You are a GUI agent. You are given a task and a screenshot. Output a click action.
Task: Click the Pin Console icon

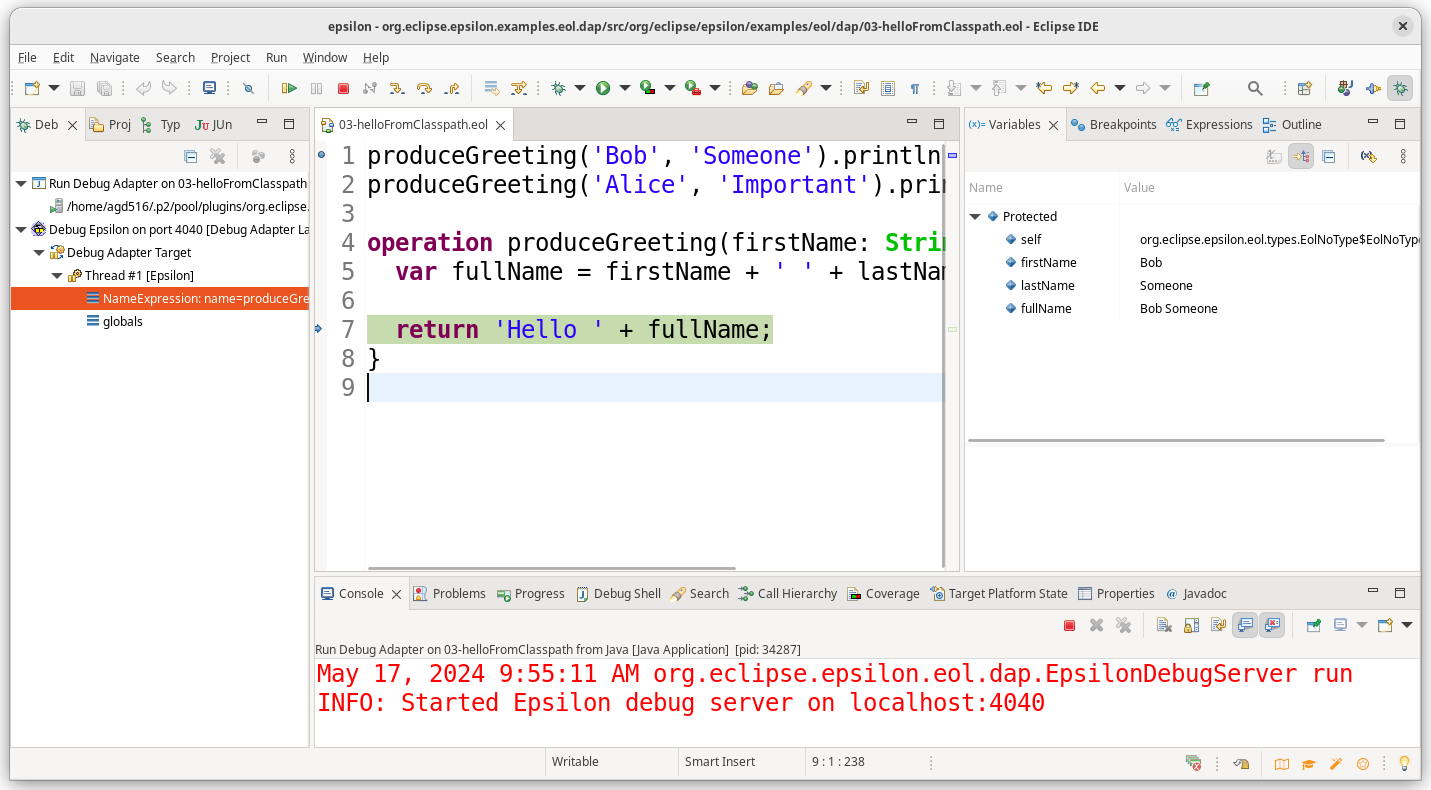pos(1313,625)
